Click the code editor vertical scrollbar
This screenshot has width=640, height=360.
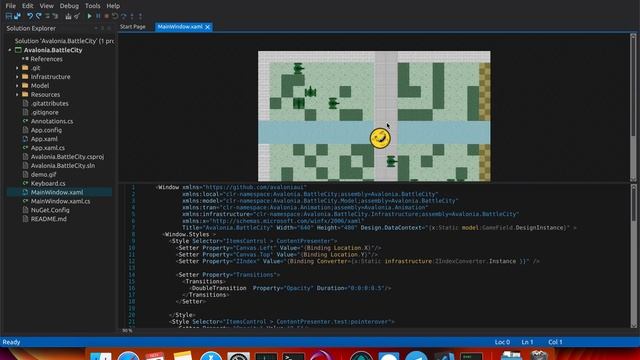(633, 256)
